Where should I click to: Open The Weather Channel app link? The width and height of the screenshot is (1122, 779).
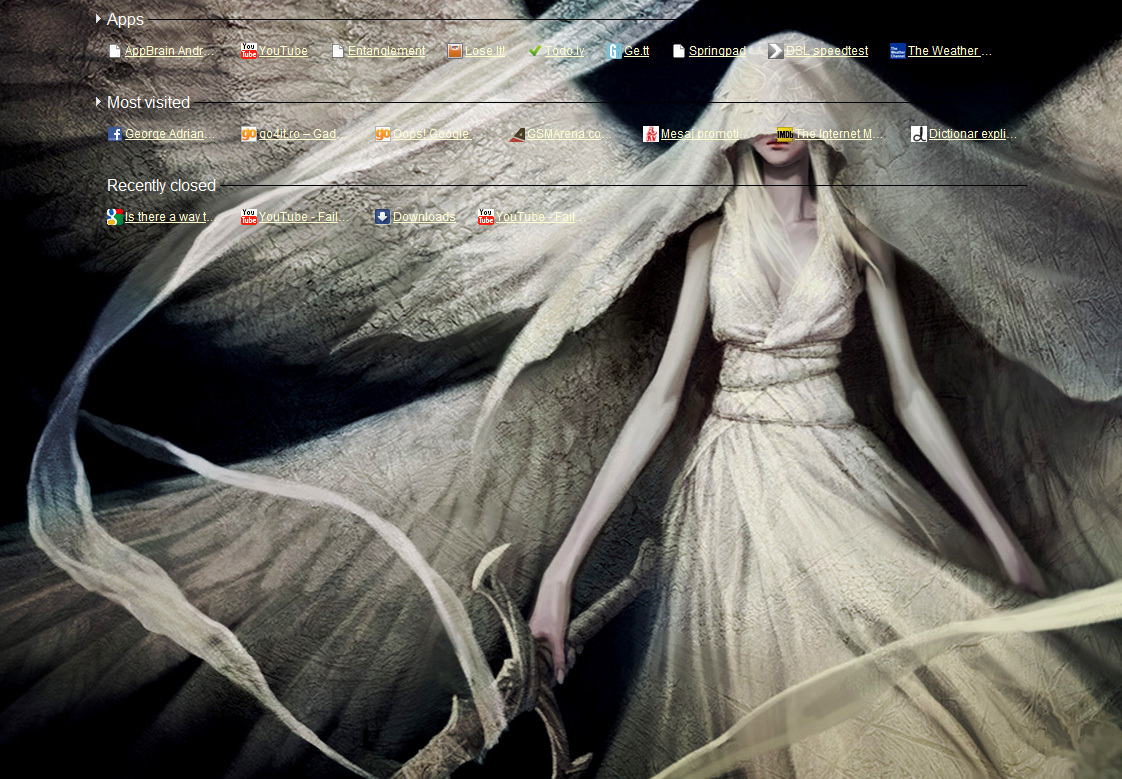point(950,51)
